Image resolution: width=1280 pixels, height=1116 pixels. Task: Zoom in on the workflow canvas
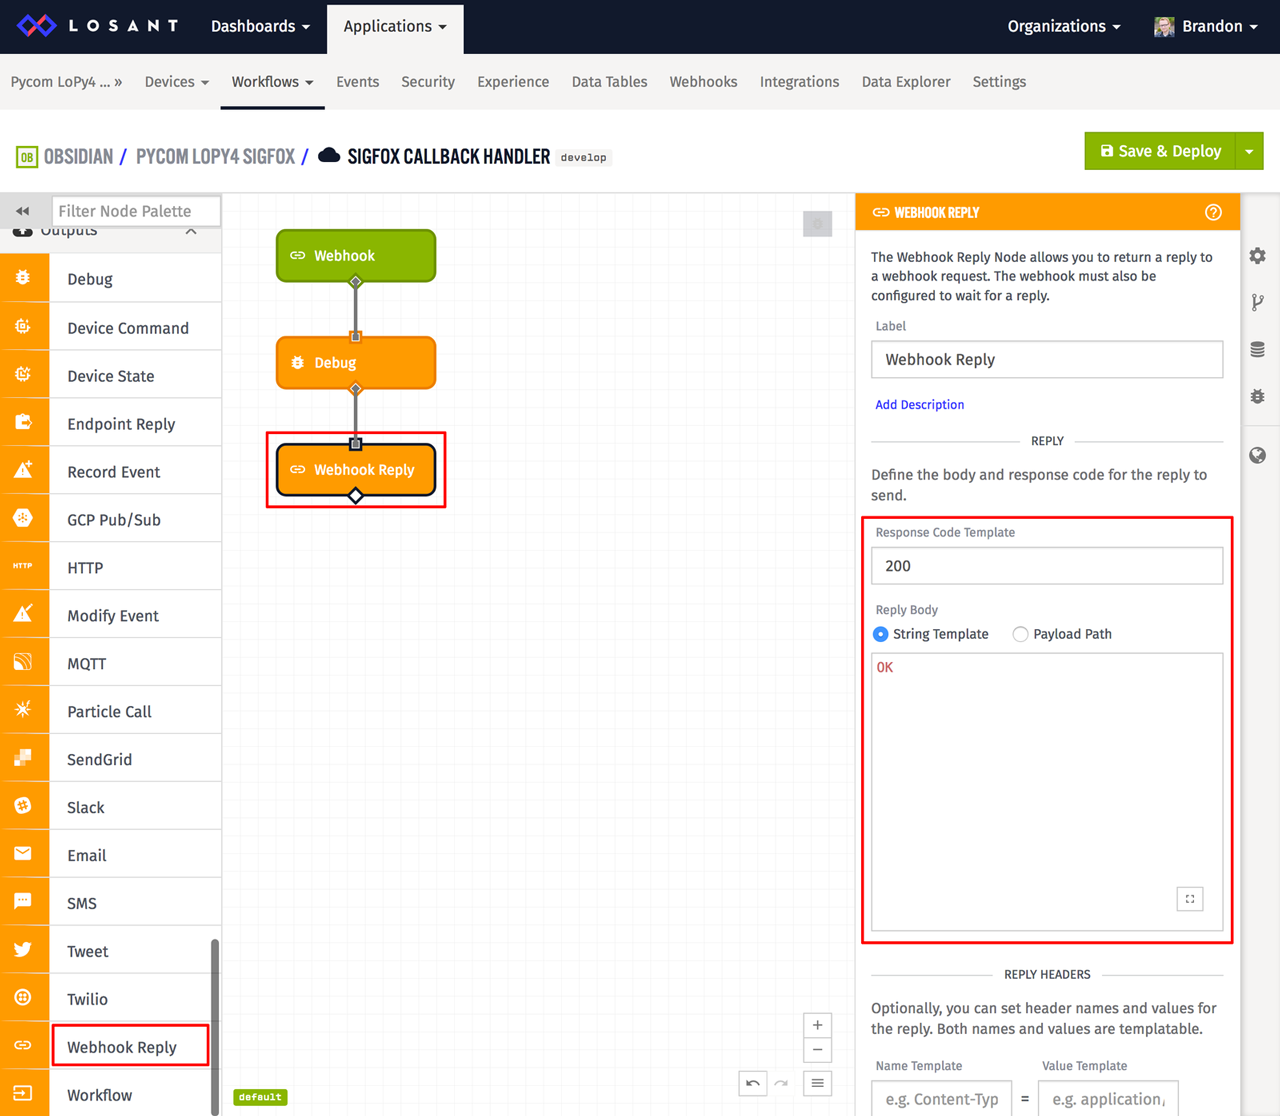point(818,1025)
